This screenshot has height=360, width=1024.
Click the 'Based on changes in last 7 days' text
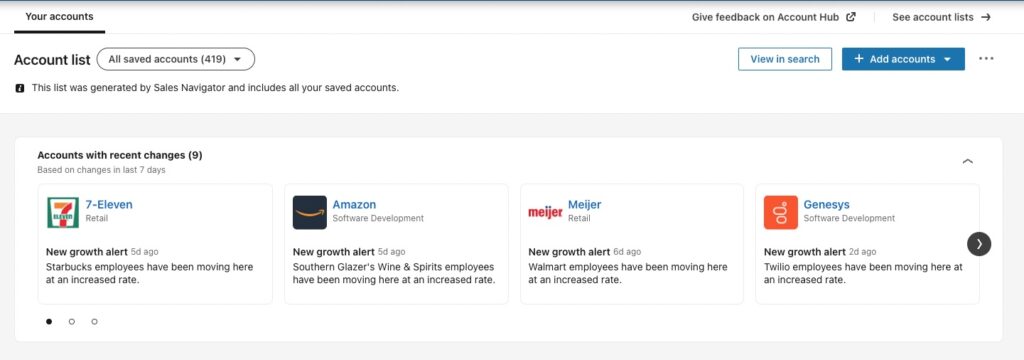[x=101, y=170]
